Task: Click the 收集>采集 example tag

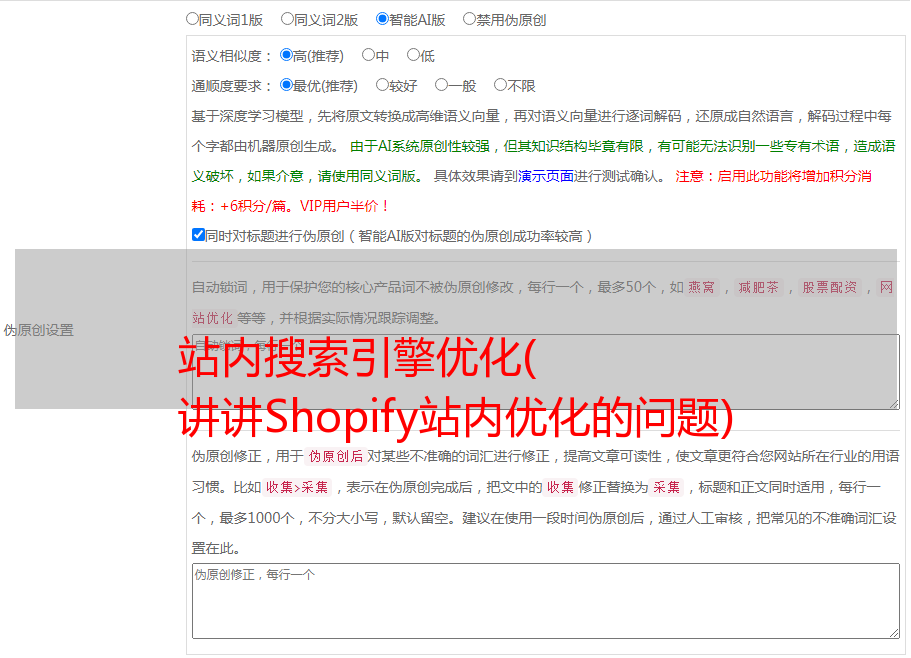Action: (297, 487)
